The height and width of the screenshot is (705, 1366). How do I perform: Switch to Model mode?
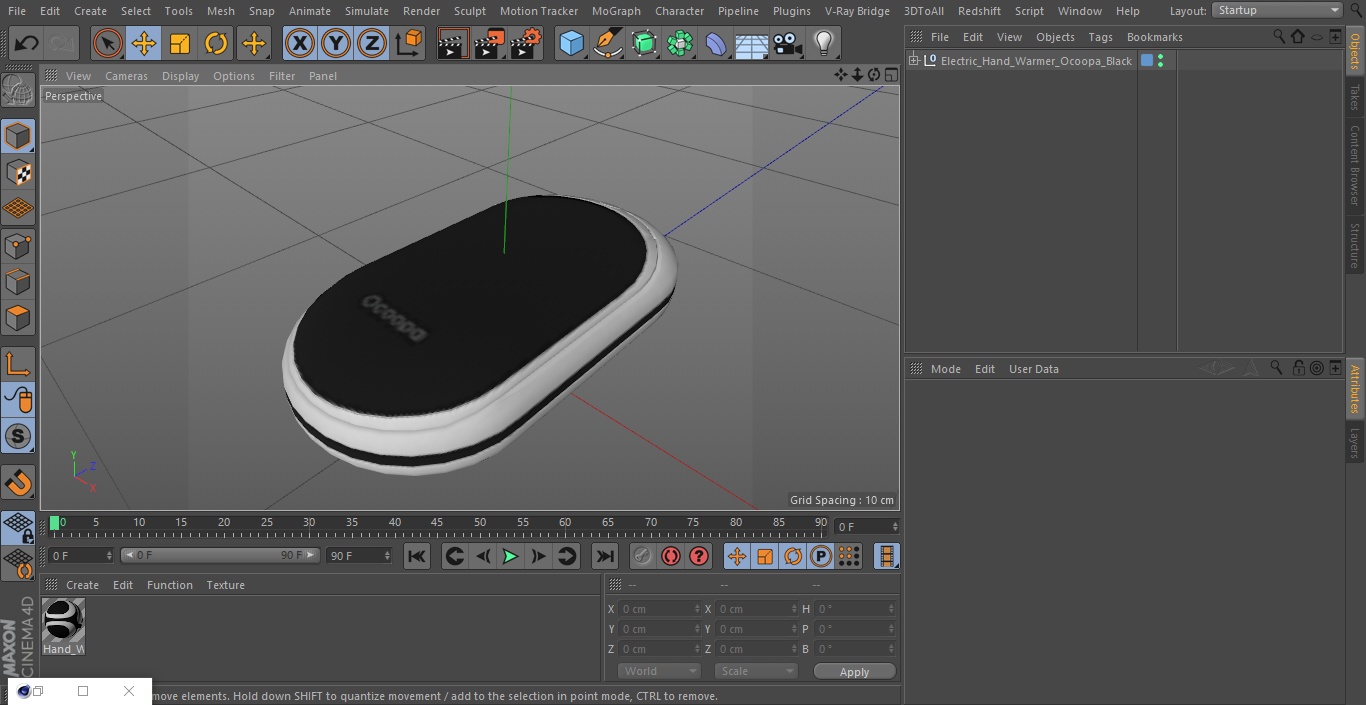coord(18,136)
